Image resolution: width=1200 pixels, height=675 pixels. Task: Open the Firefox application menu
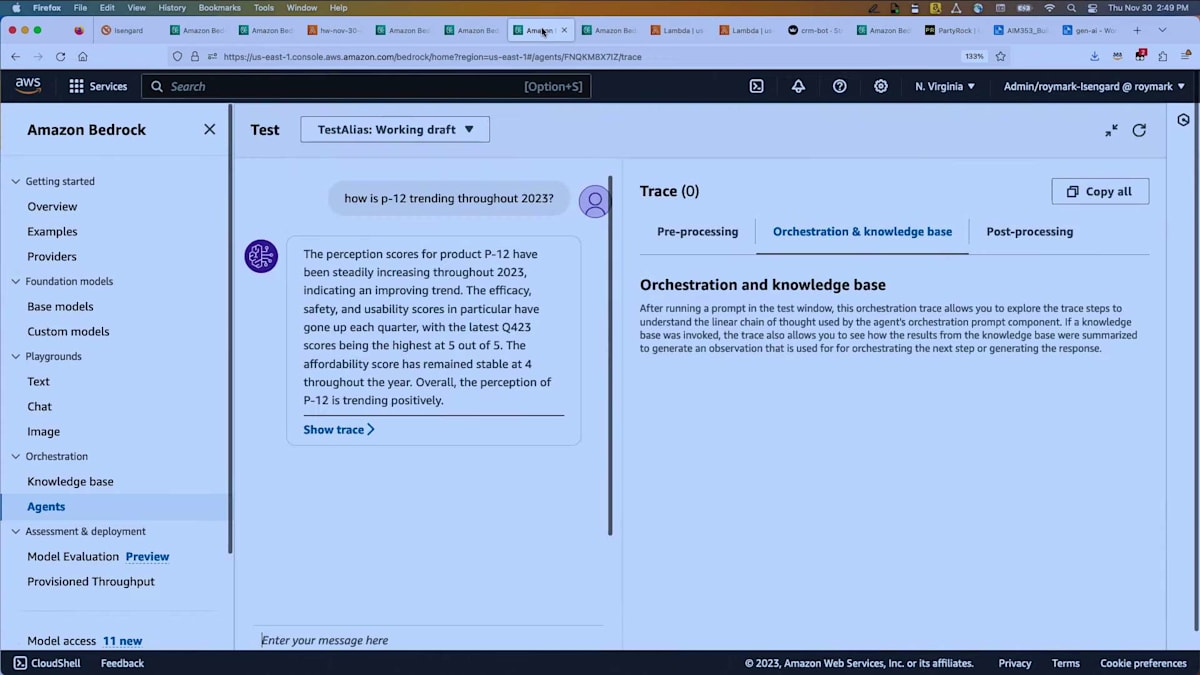1184,57
